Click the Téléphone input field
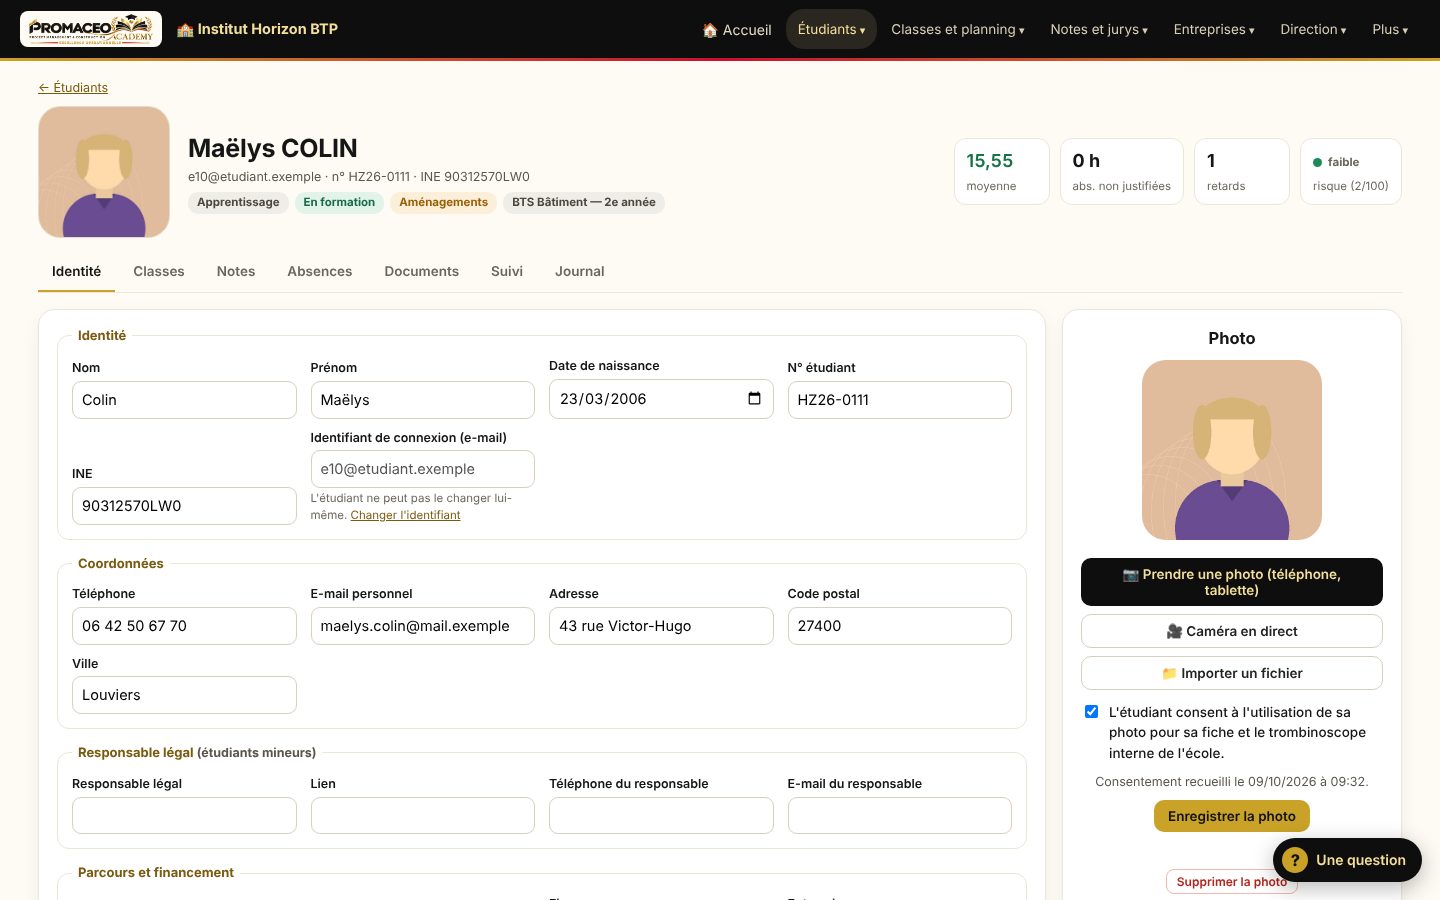Screen dimensions: 1440x900 (x=184, y=626)
